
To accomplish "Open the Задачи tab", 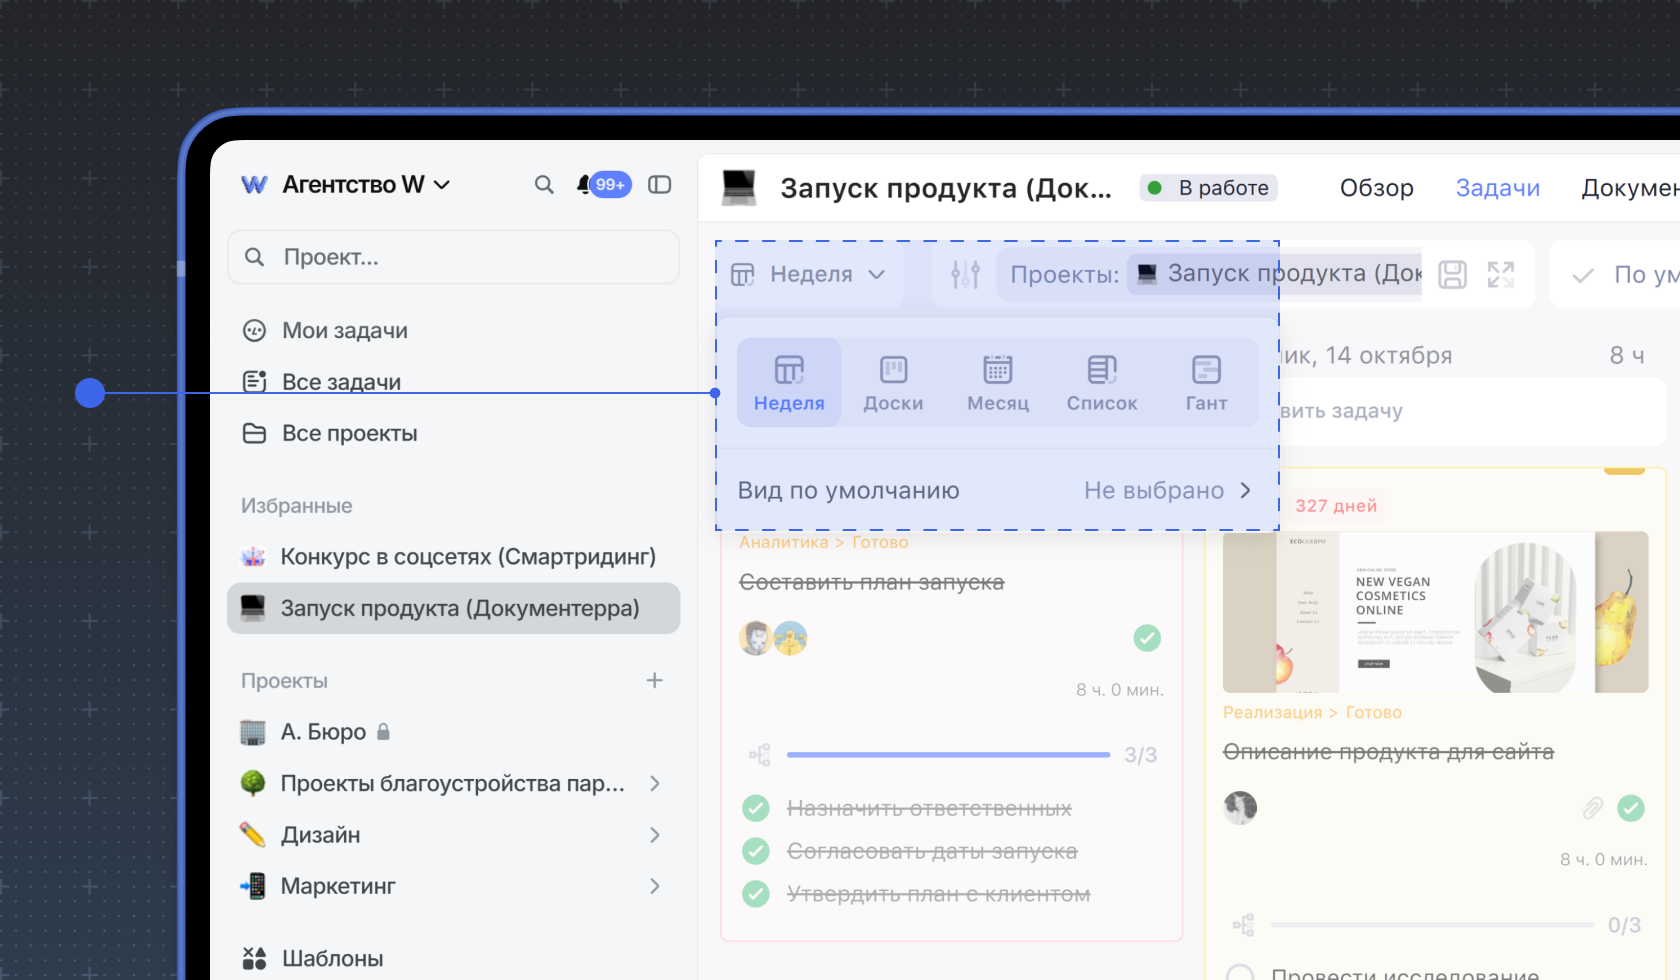I will tap(1497, 188).
